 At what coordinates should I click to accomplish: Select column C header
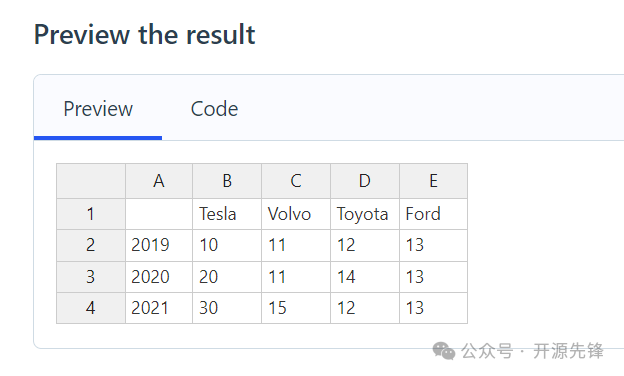[x=296, y=181]
